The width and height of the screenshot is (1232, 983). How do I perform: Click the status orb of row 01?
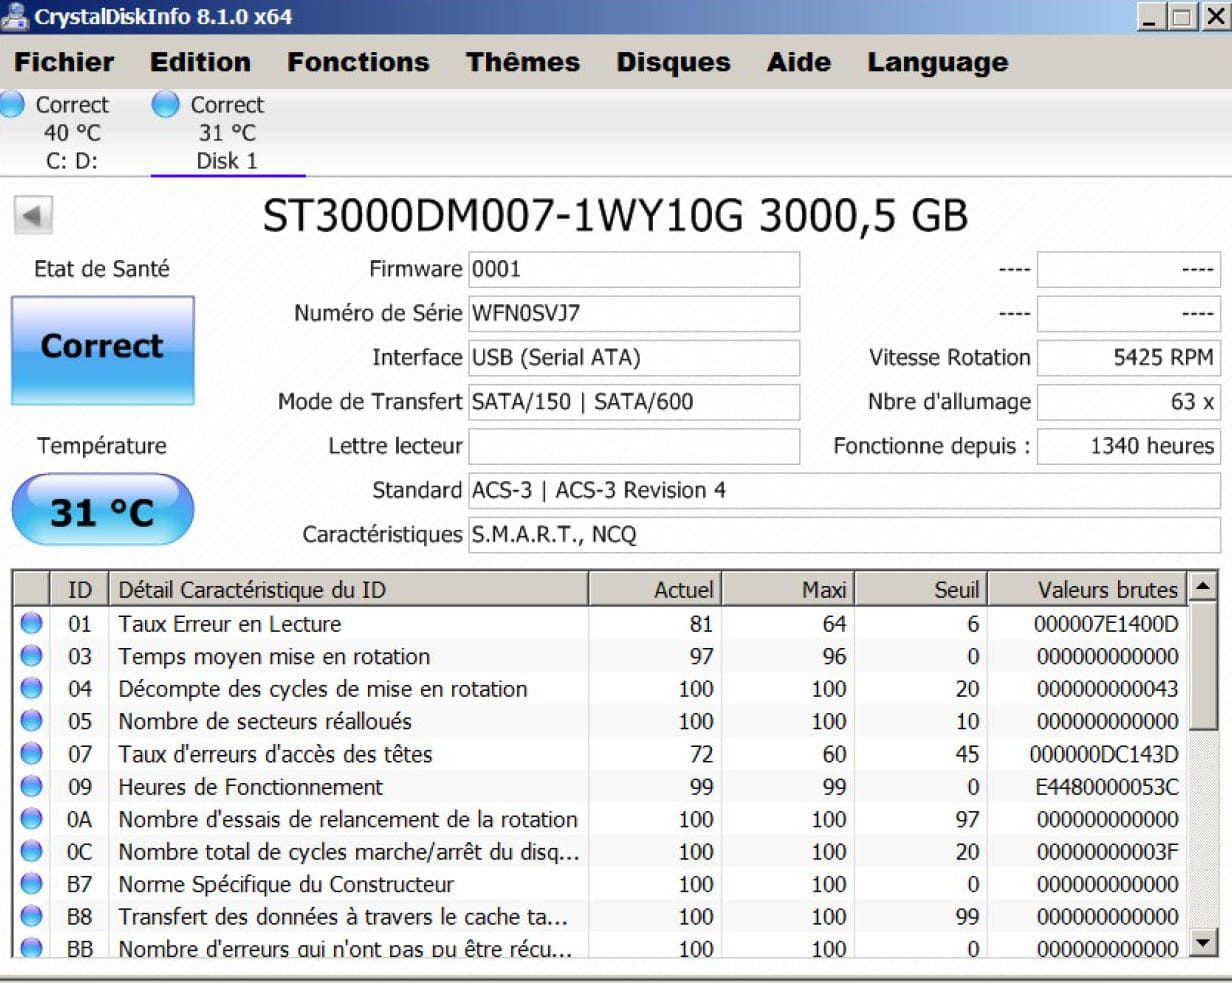point(32,623)
